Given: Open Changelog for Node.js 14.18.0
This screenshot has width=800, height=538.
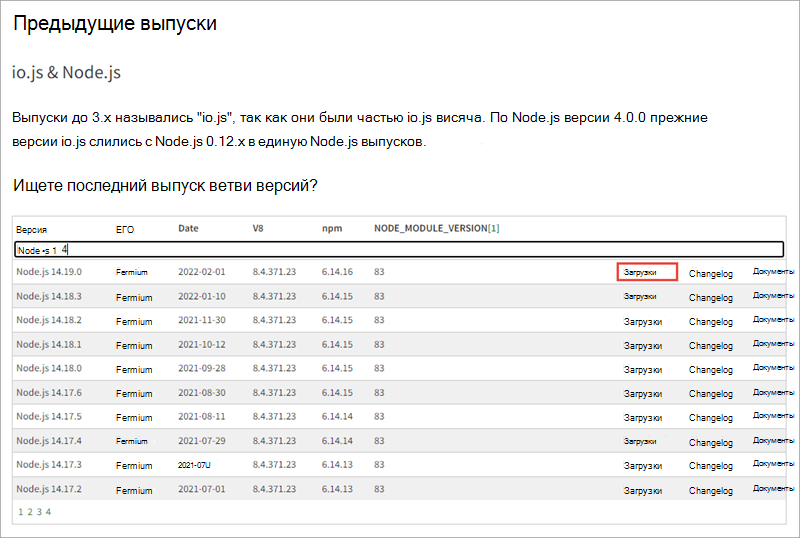Looking at the screenshot, I should (x=711, y=370).
